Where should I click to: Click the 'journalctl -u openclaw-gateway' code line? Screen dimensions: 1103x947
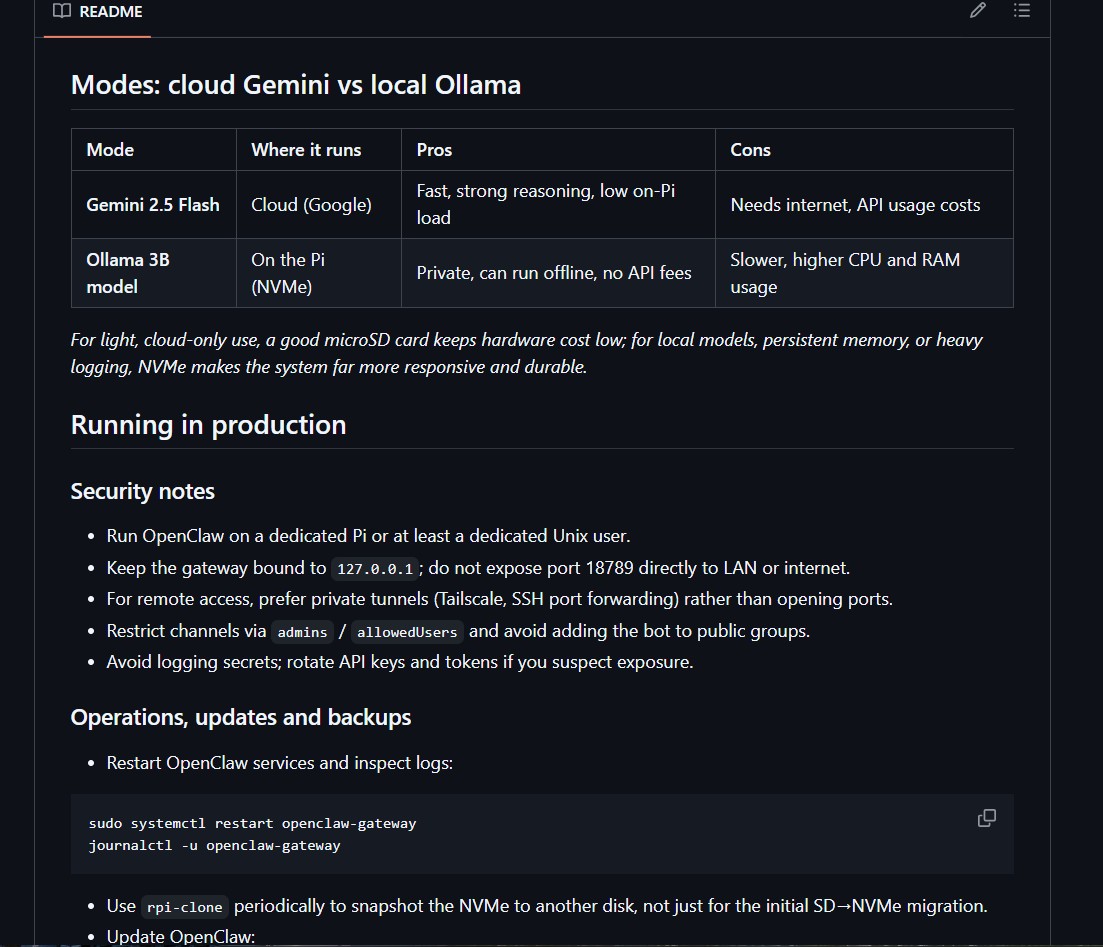[215, 846]
